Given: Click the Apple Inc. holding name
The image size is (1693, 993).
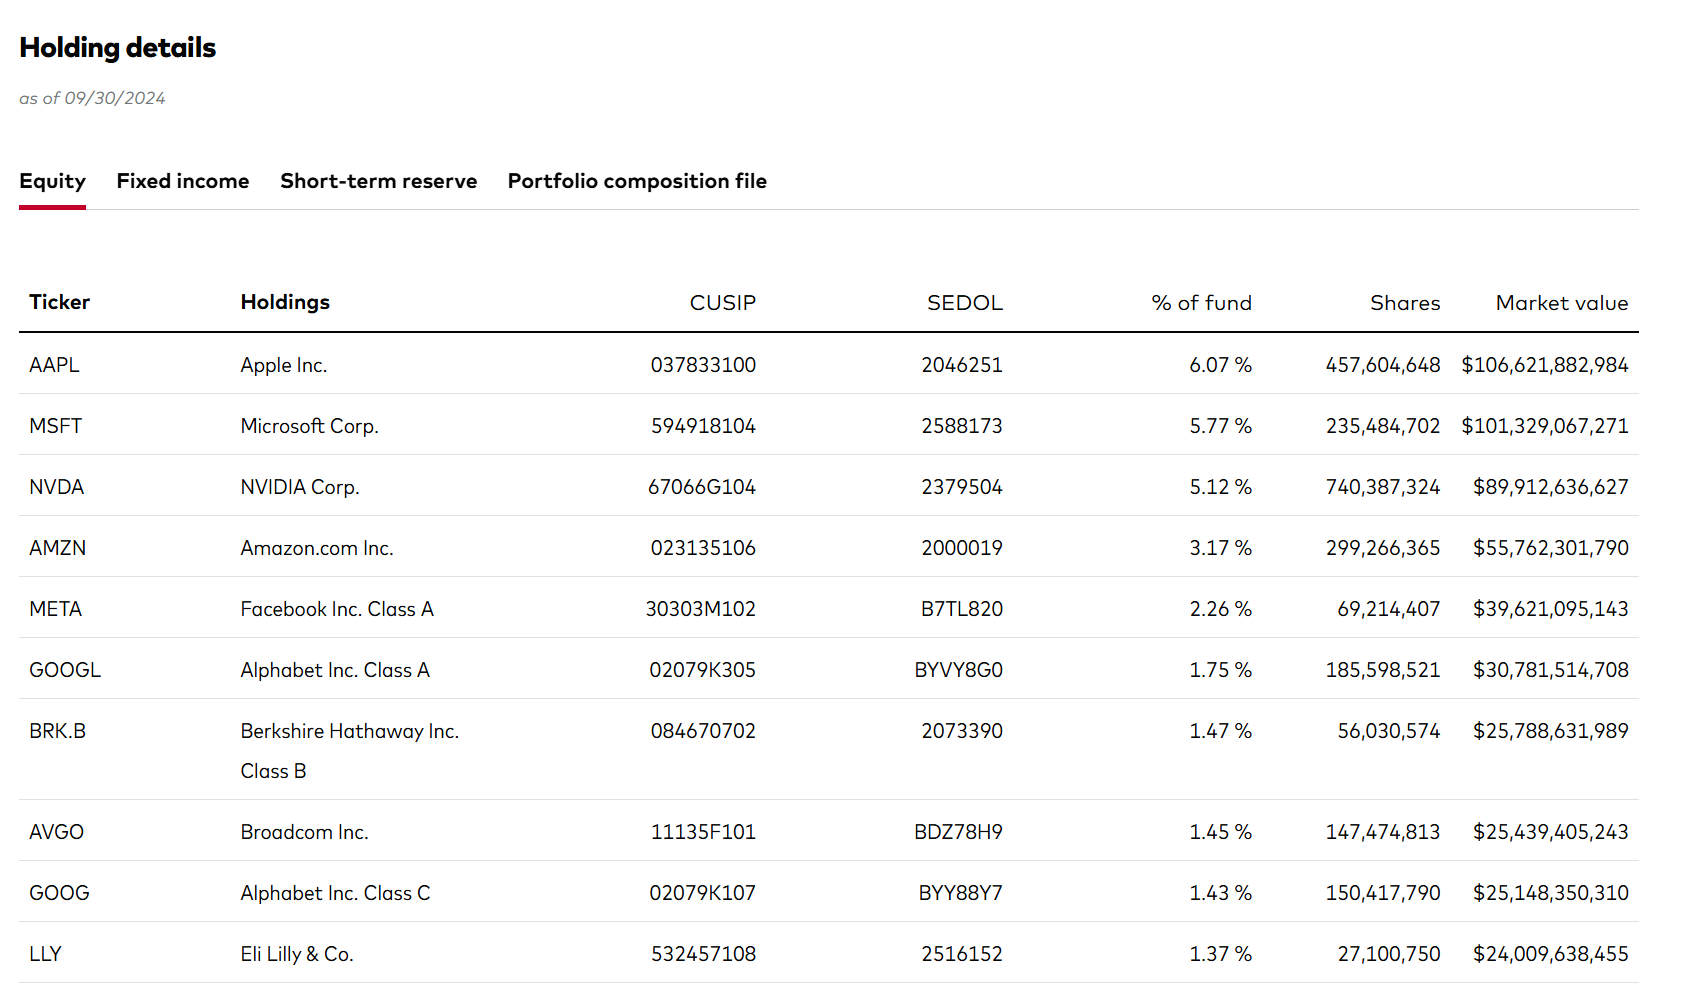Looking at the screenshot, I should (x=284, y=365).
